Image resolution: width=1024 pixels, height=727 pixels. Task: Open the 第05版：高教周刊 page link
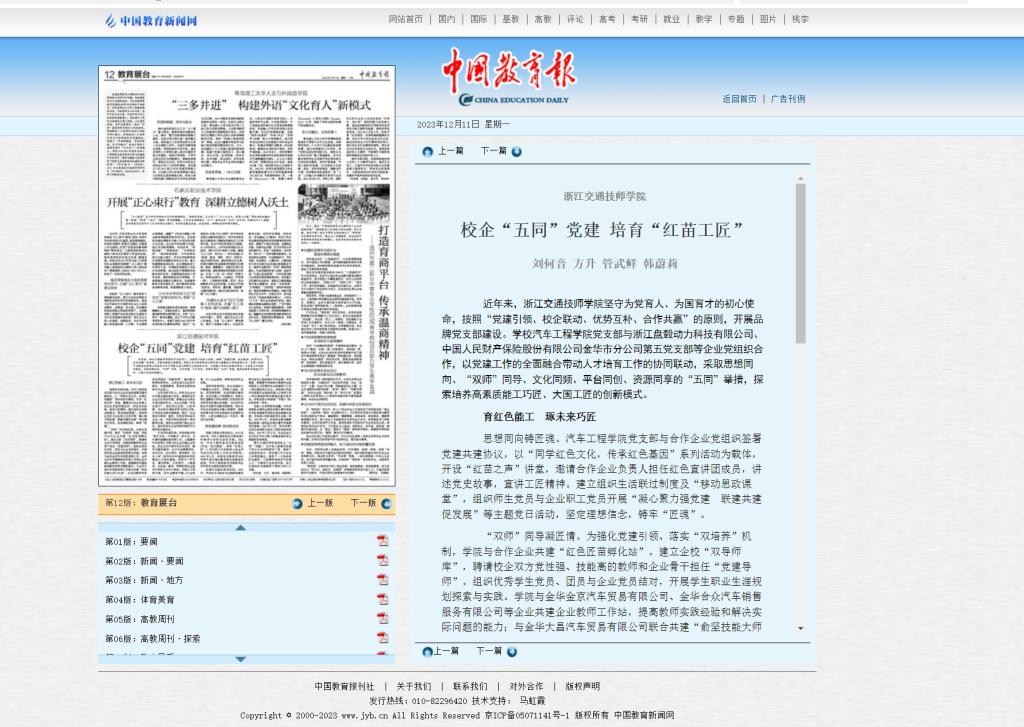[140, 619]
